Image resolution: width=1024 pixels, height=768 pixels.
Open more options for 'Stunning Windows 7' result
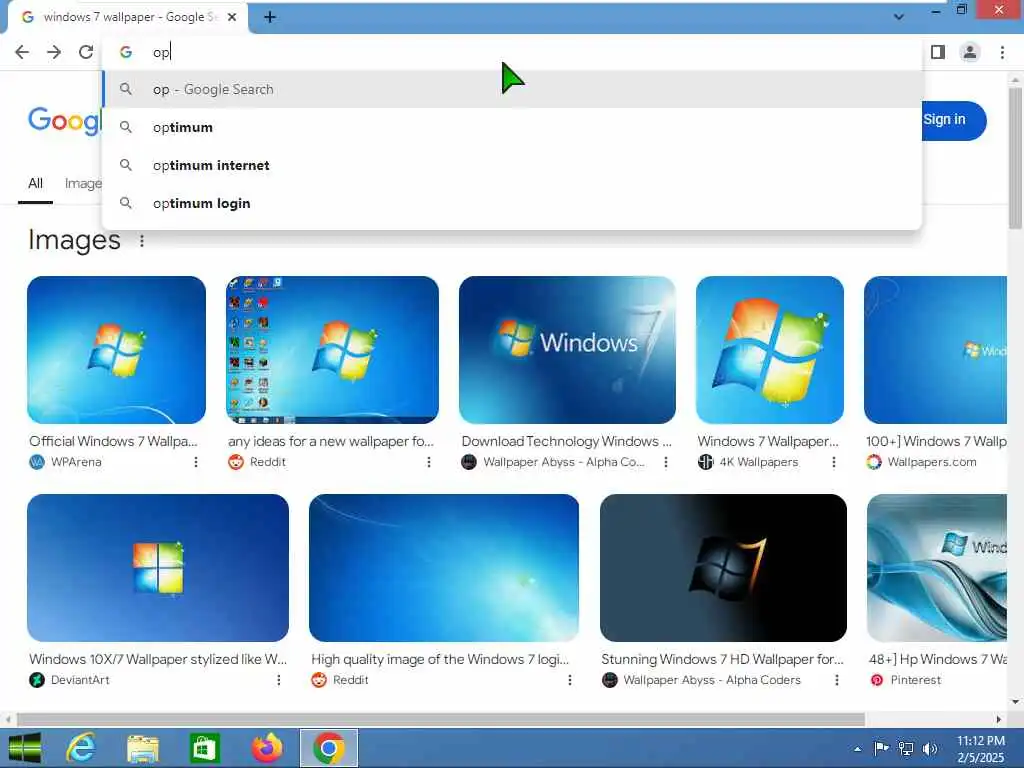point(837,680)
